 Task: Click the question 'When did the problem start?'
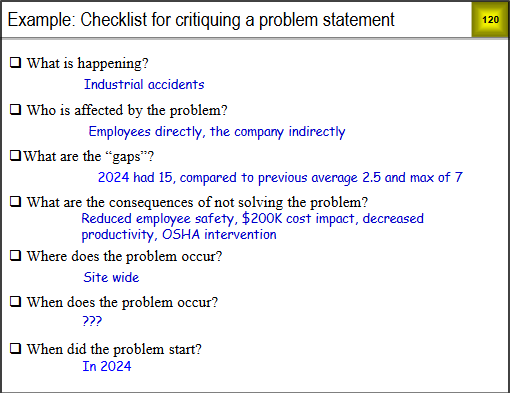pos(114,349)
